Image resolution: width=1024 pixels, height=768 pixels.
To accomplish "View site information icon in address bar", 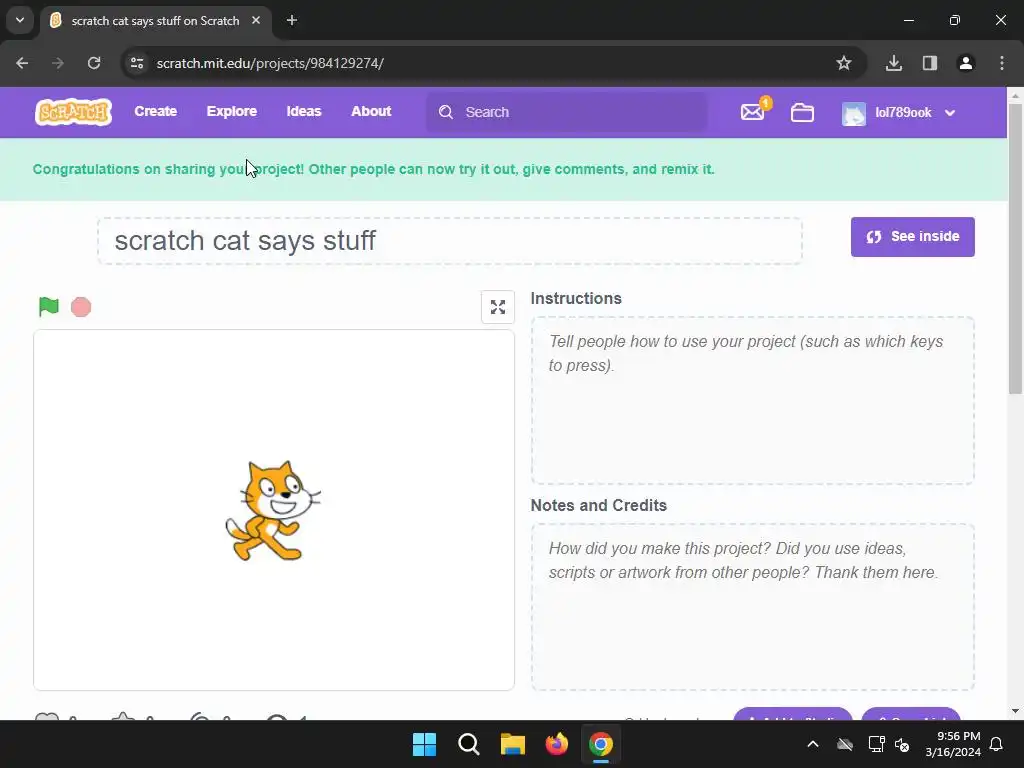I will pos(136,63).
